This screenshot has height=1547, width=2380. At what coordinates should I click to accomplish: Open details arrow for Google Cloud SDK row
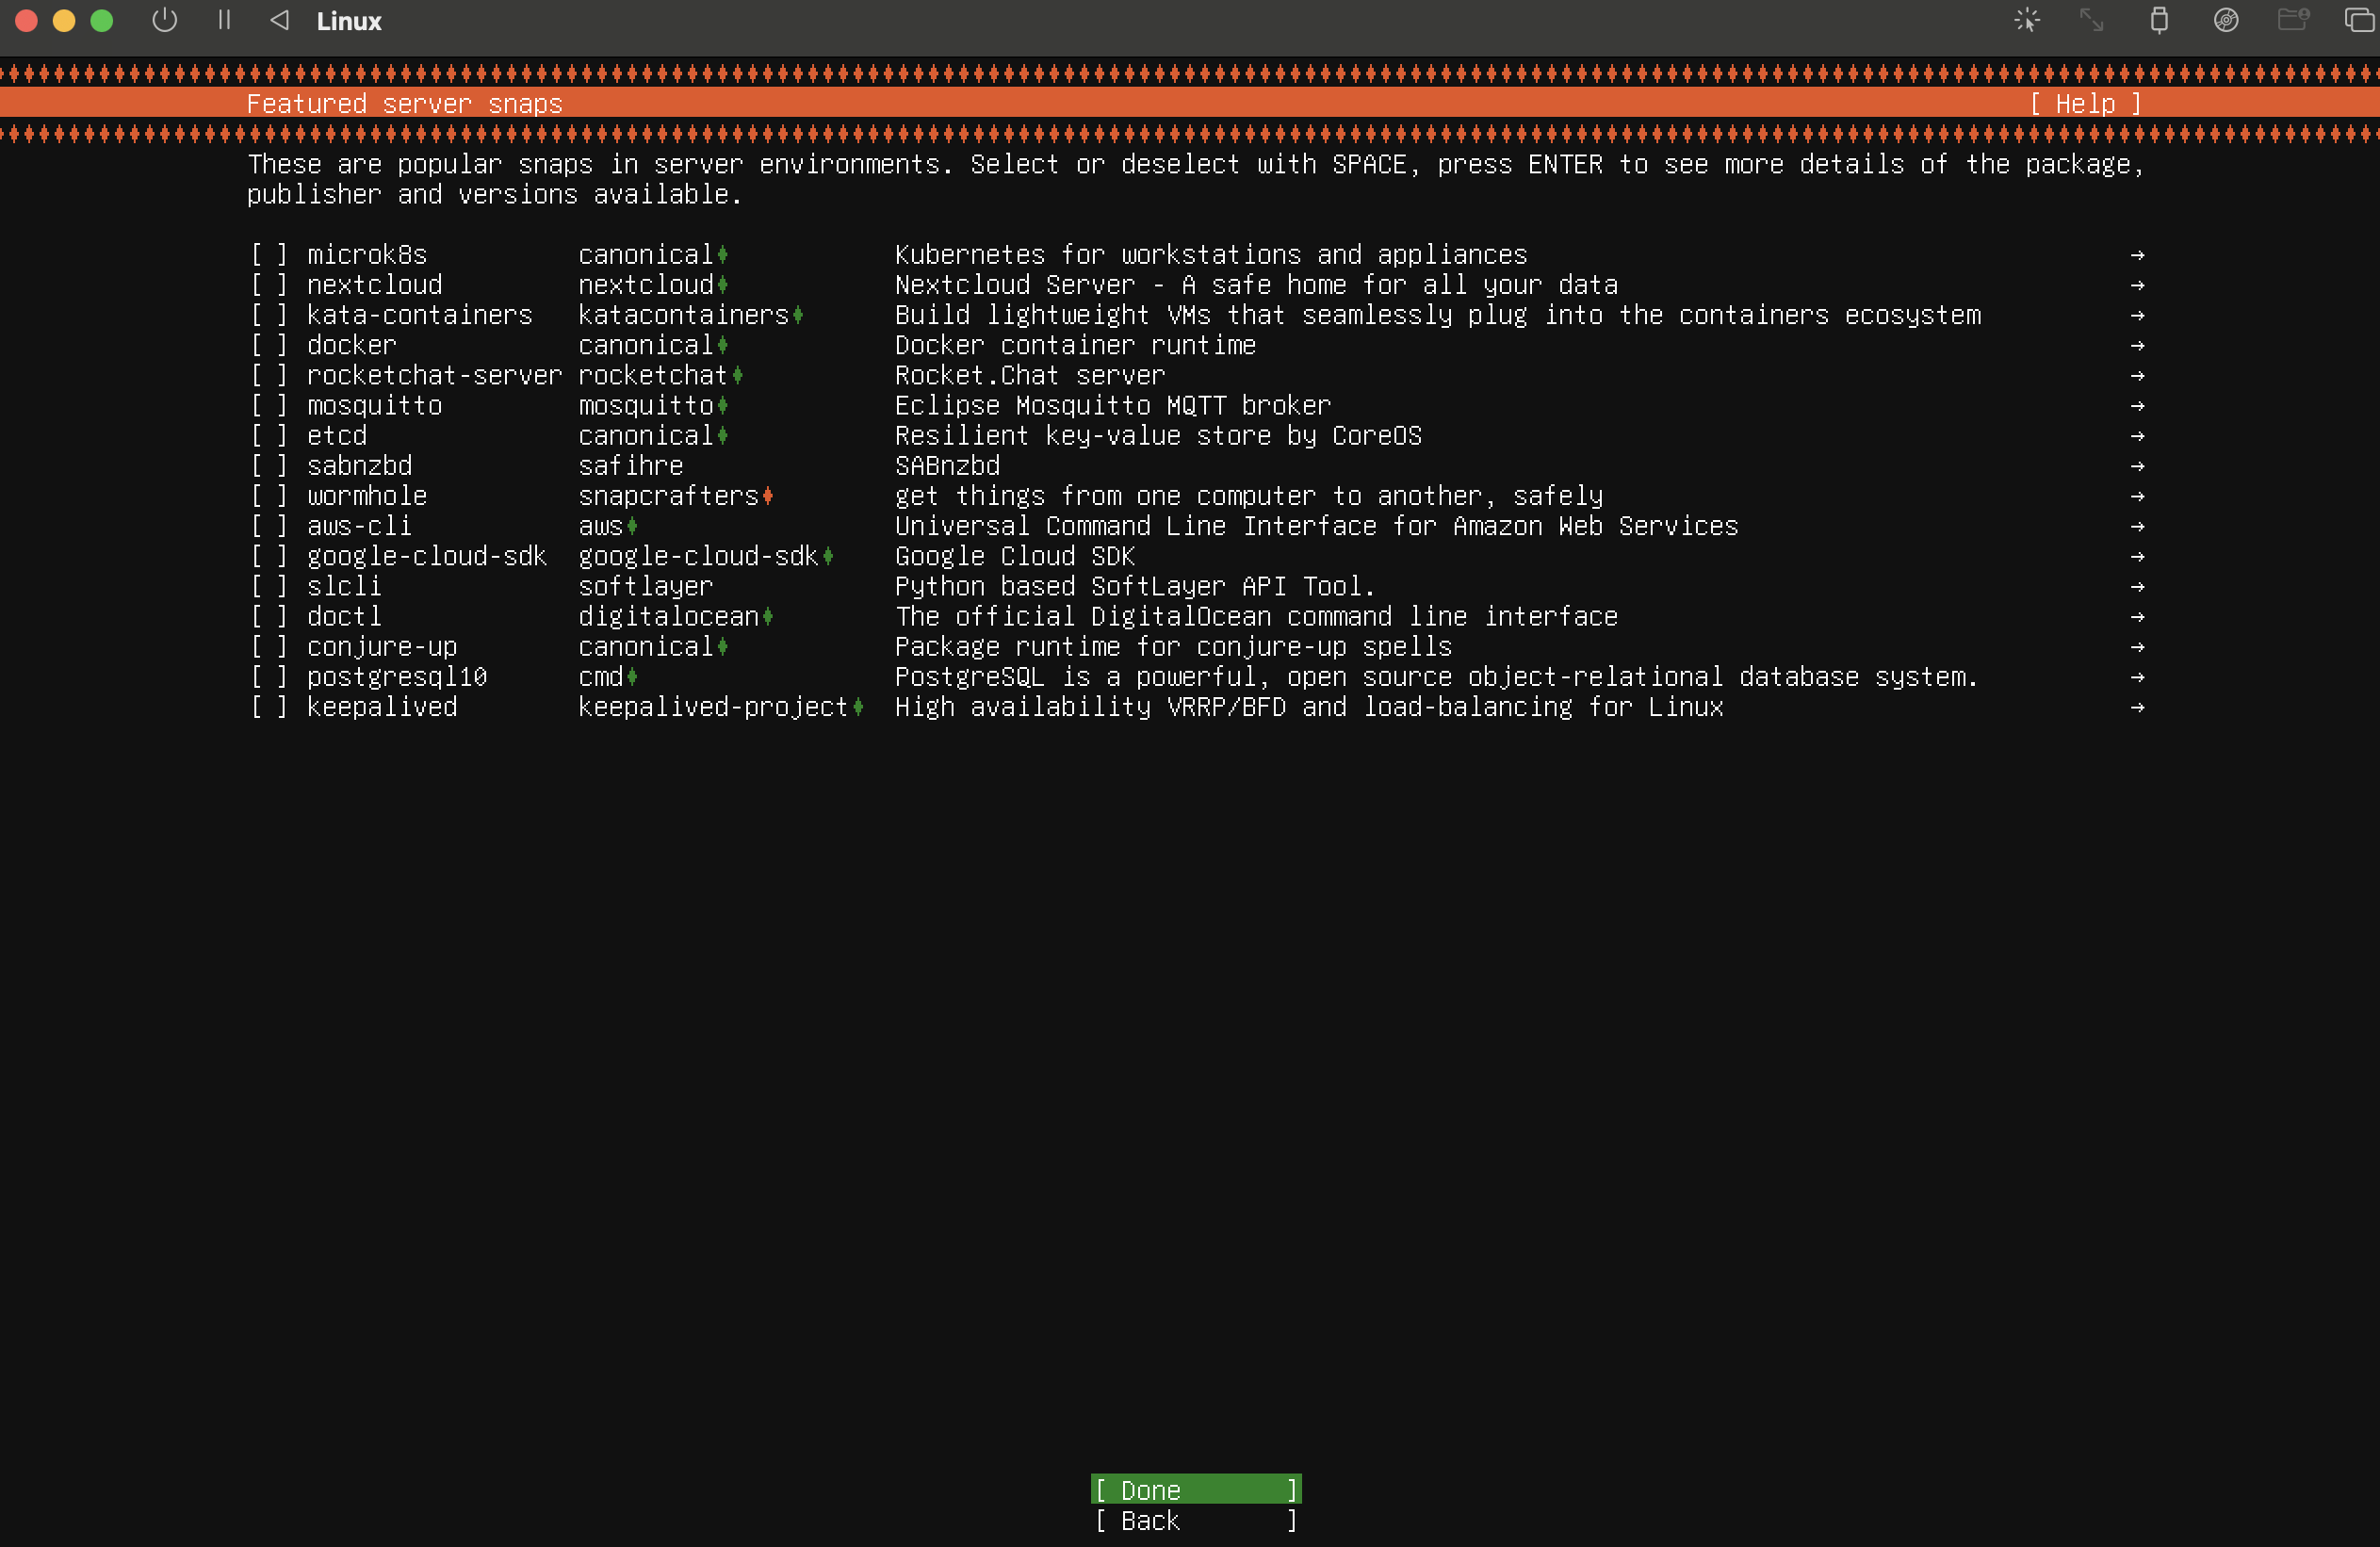click(2137, 556)
